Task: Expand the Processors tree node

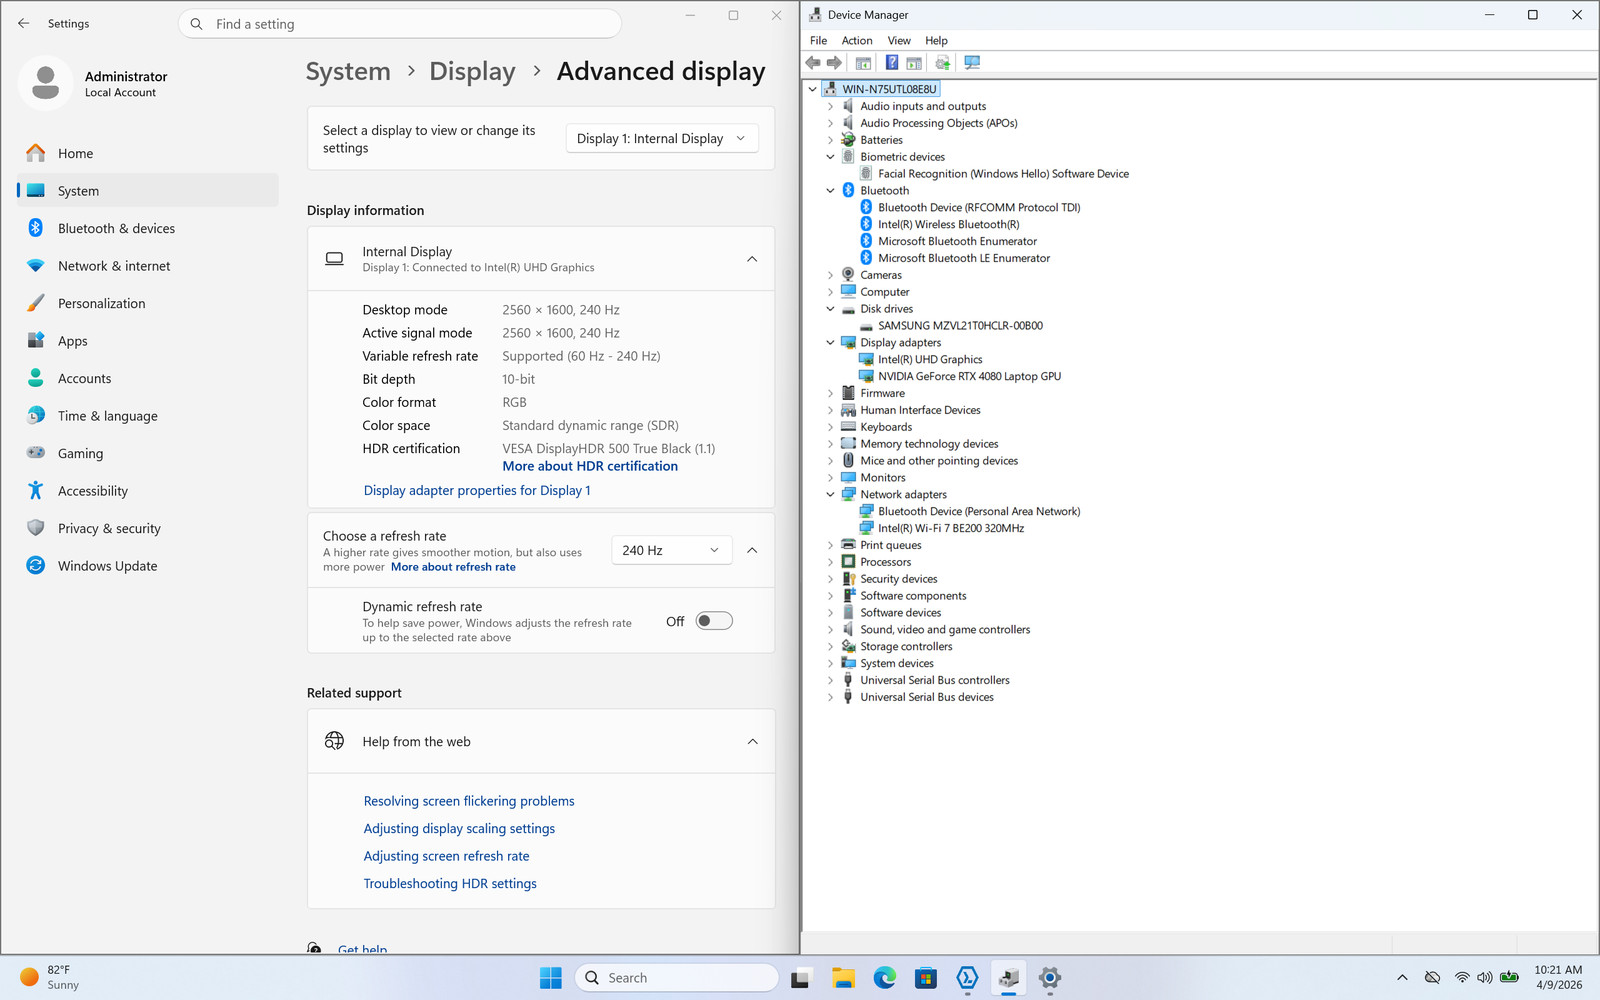Action: click(x=830, y=562)
